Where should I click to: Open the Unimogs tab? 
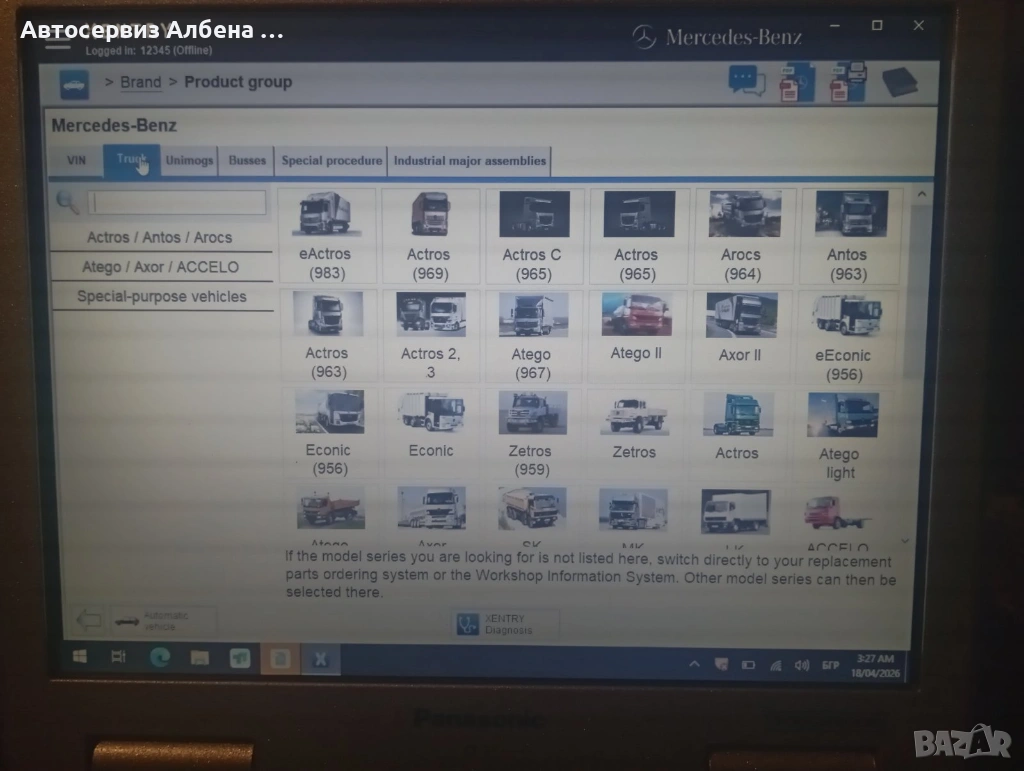click(189, 160)
